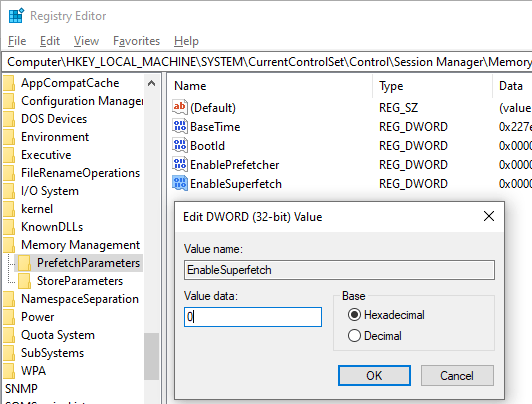Image resolution: width=532 pixels, height=404 pixels.
Task: Click the Configuration Manager folder icon
Action: (9, 101)
